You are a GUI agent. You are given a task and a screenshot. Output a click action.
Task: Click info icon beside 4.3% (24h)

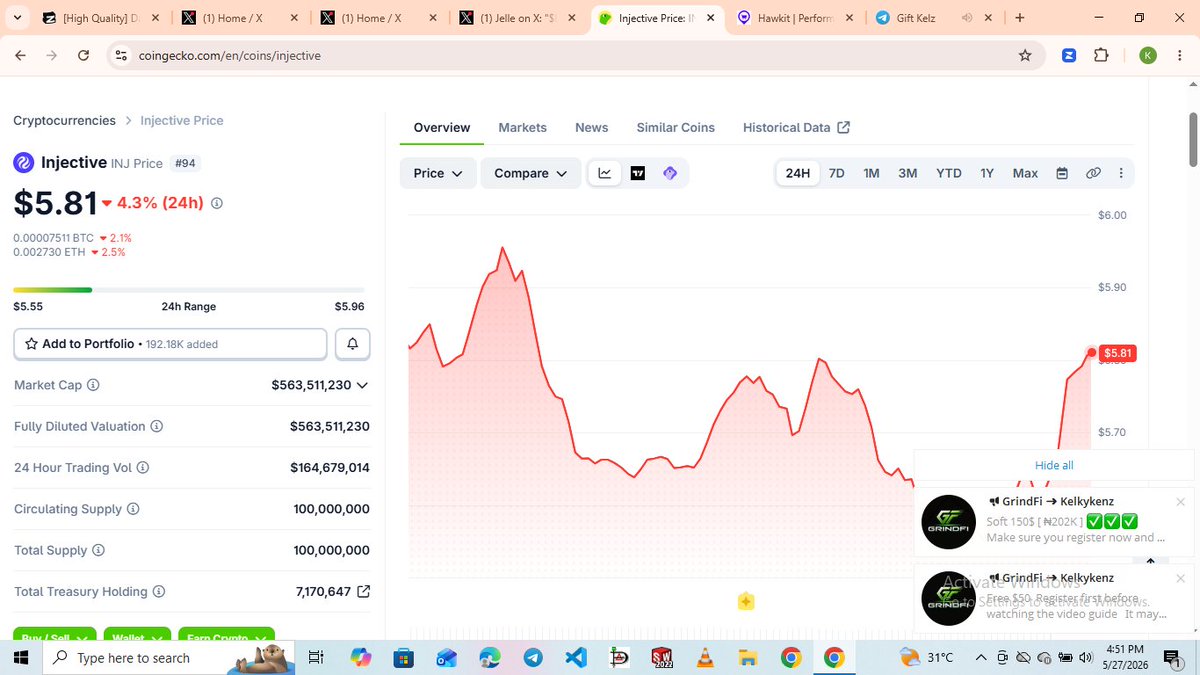click(x=217, y=203)
